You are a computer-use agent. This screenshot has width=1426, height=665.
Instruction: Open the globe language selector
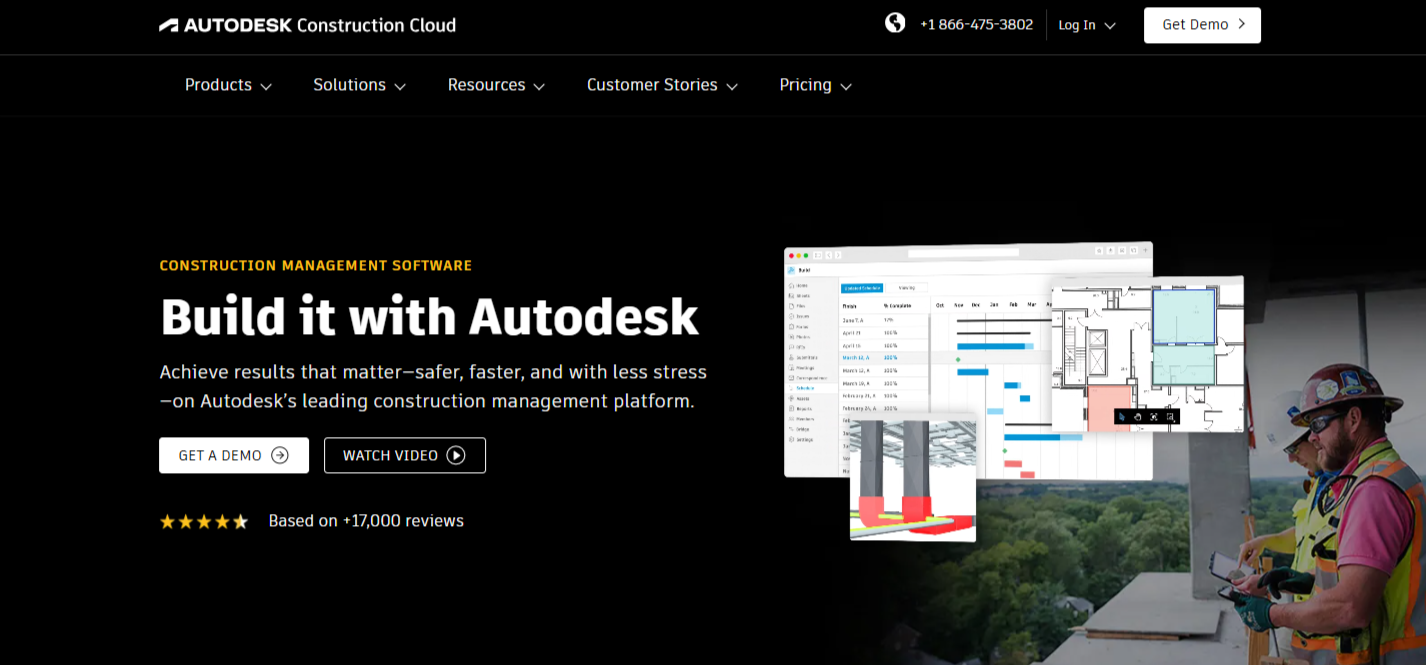[895, 23]
